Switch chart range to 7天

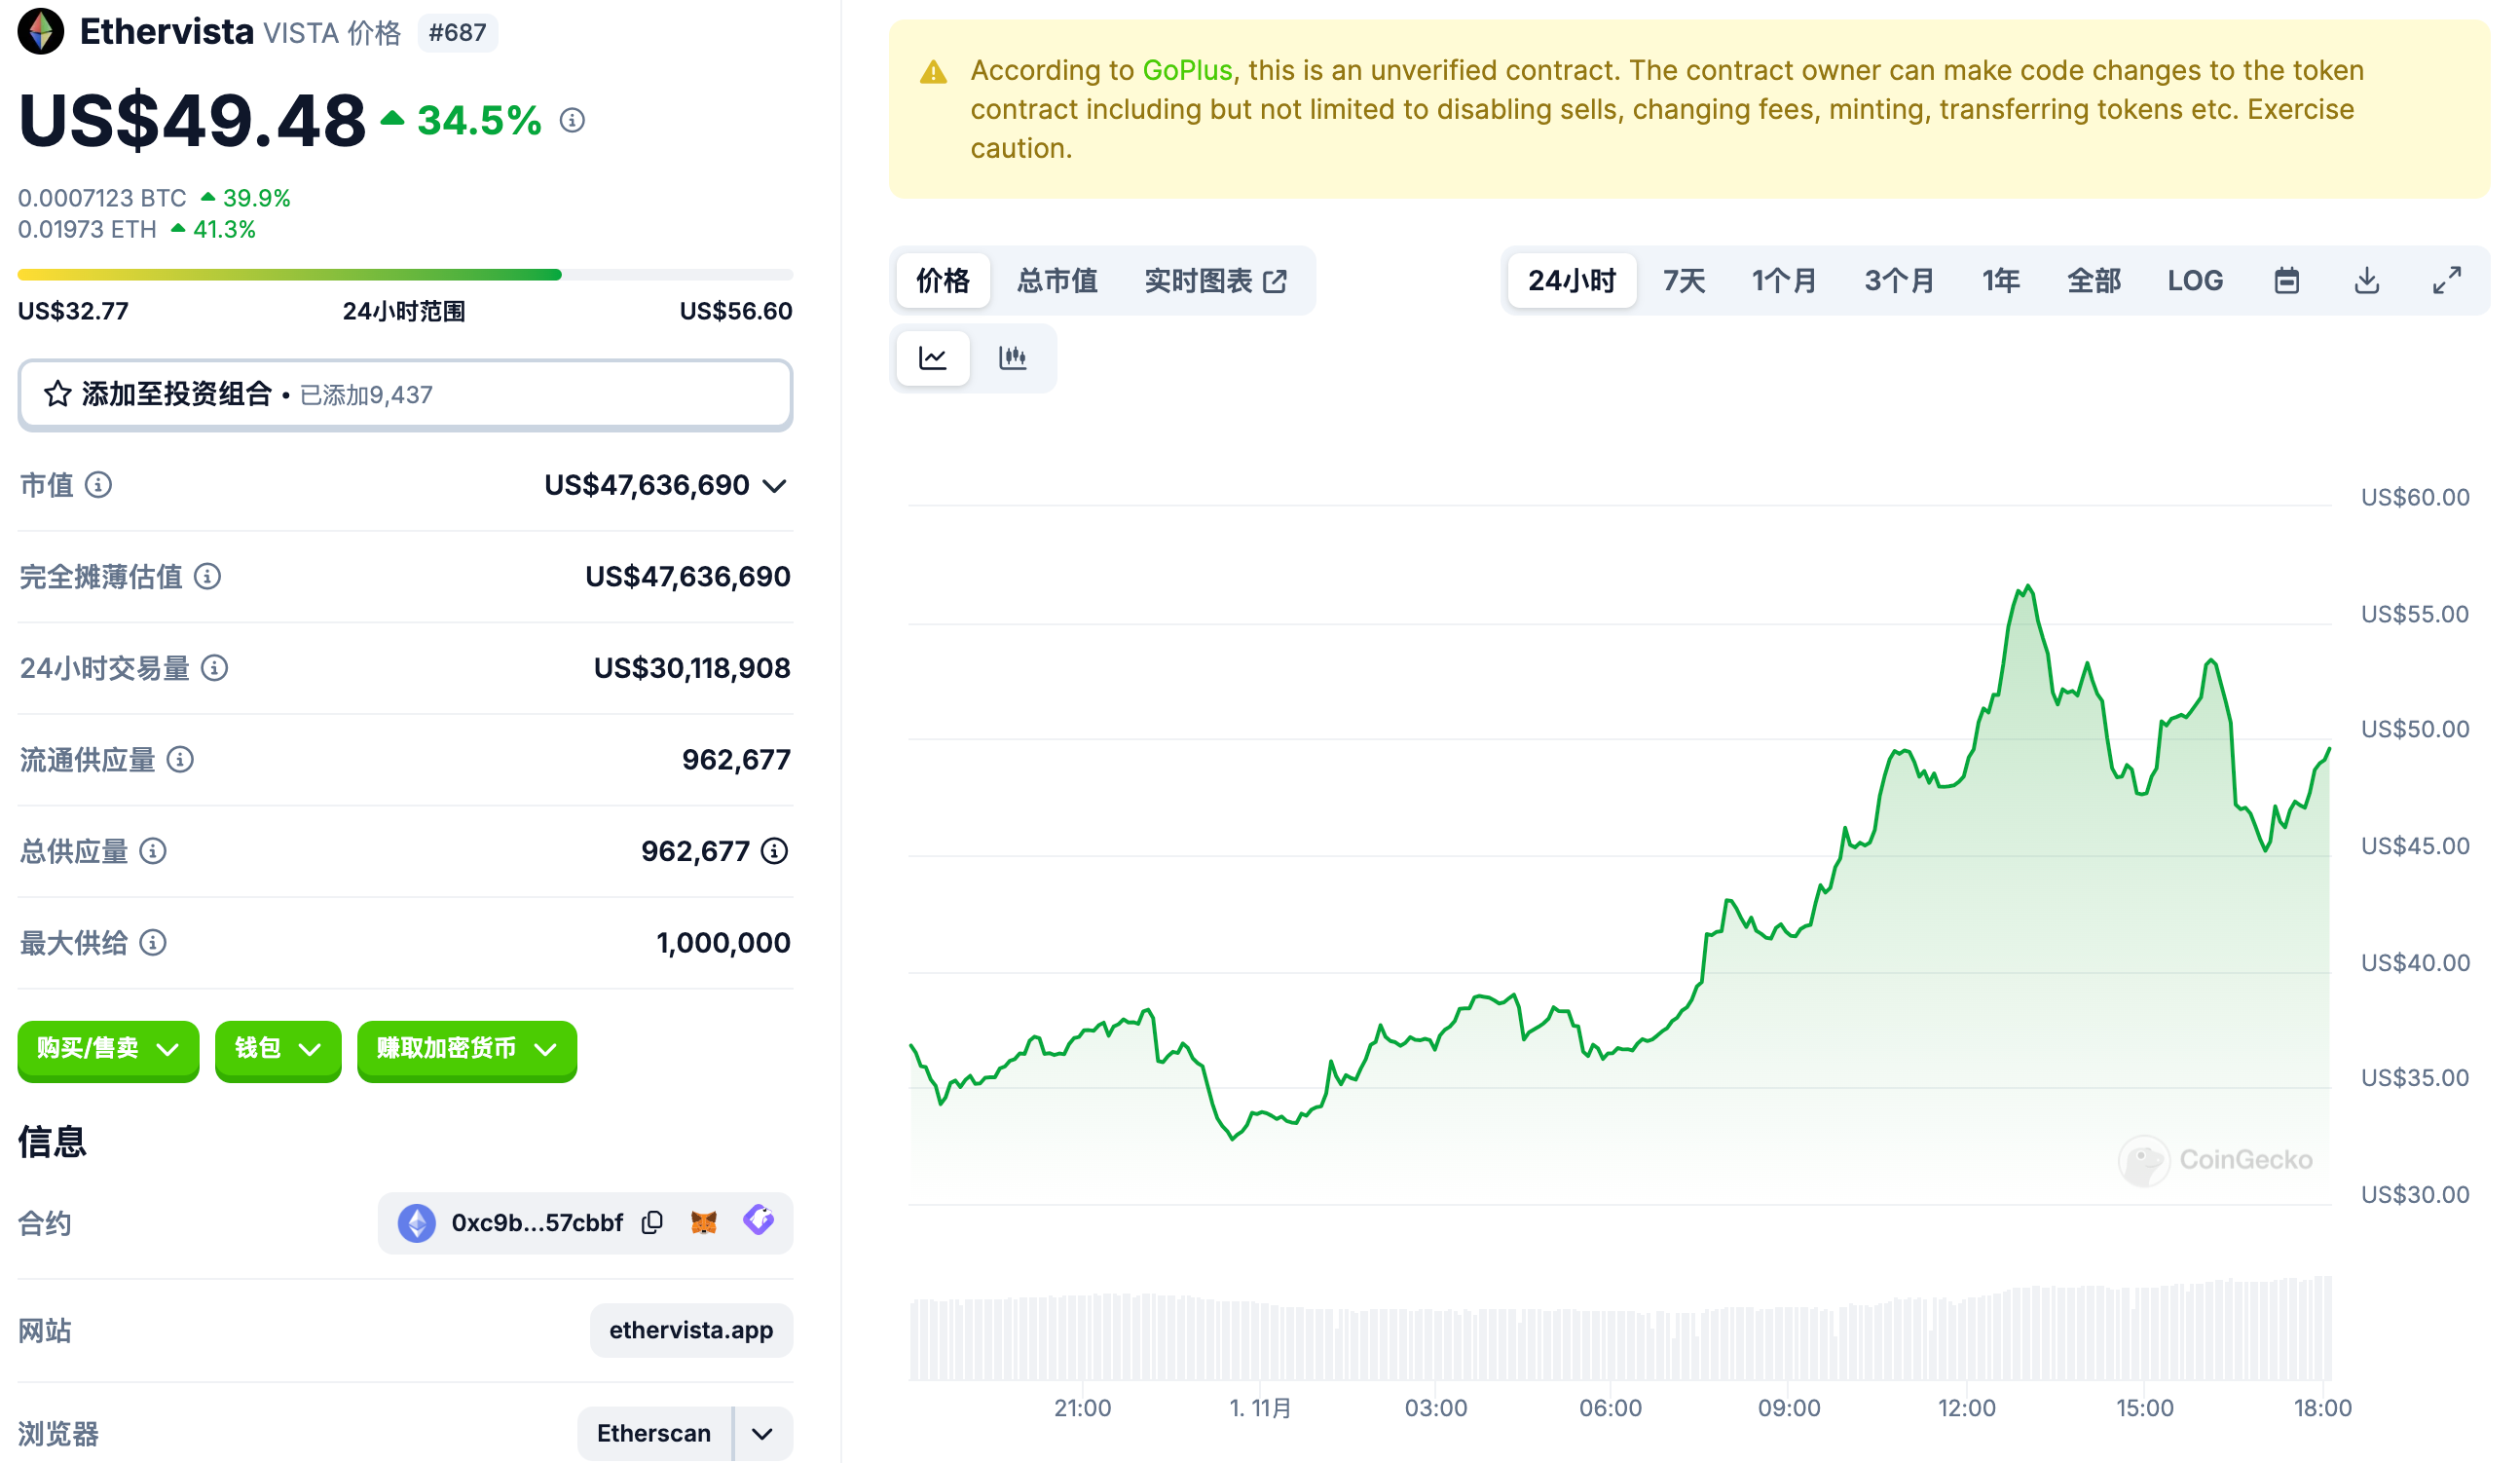pyautogui.click(x=1683, y=280)
